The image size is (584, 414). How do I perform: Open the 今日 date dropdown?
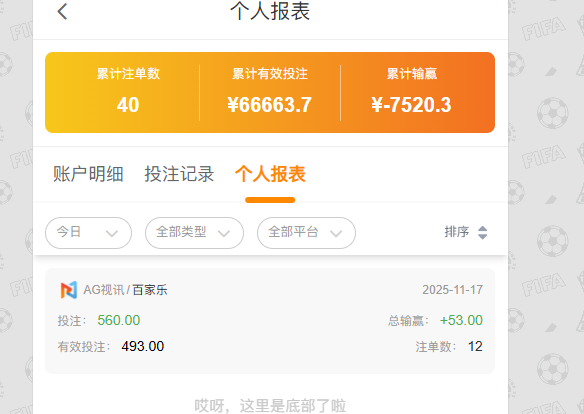[x=88, y=233]
